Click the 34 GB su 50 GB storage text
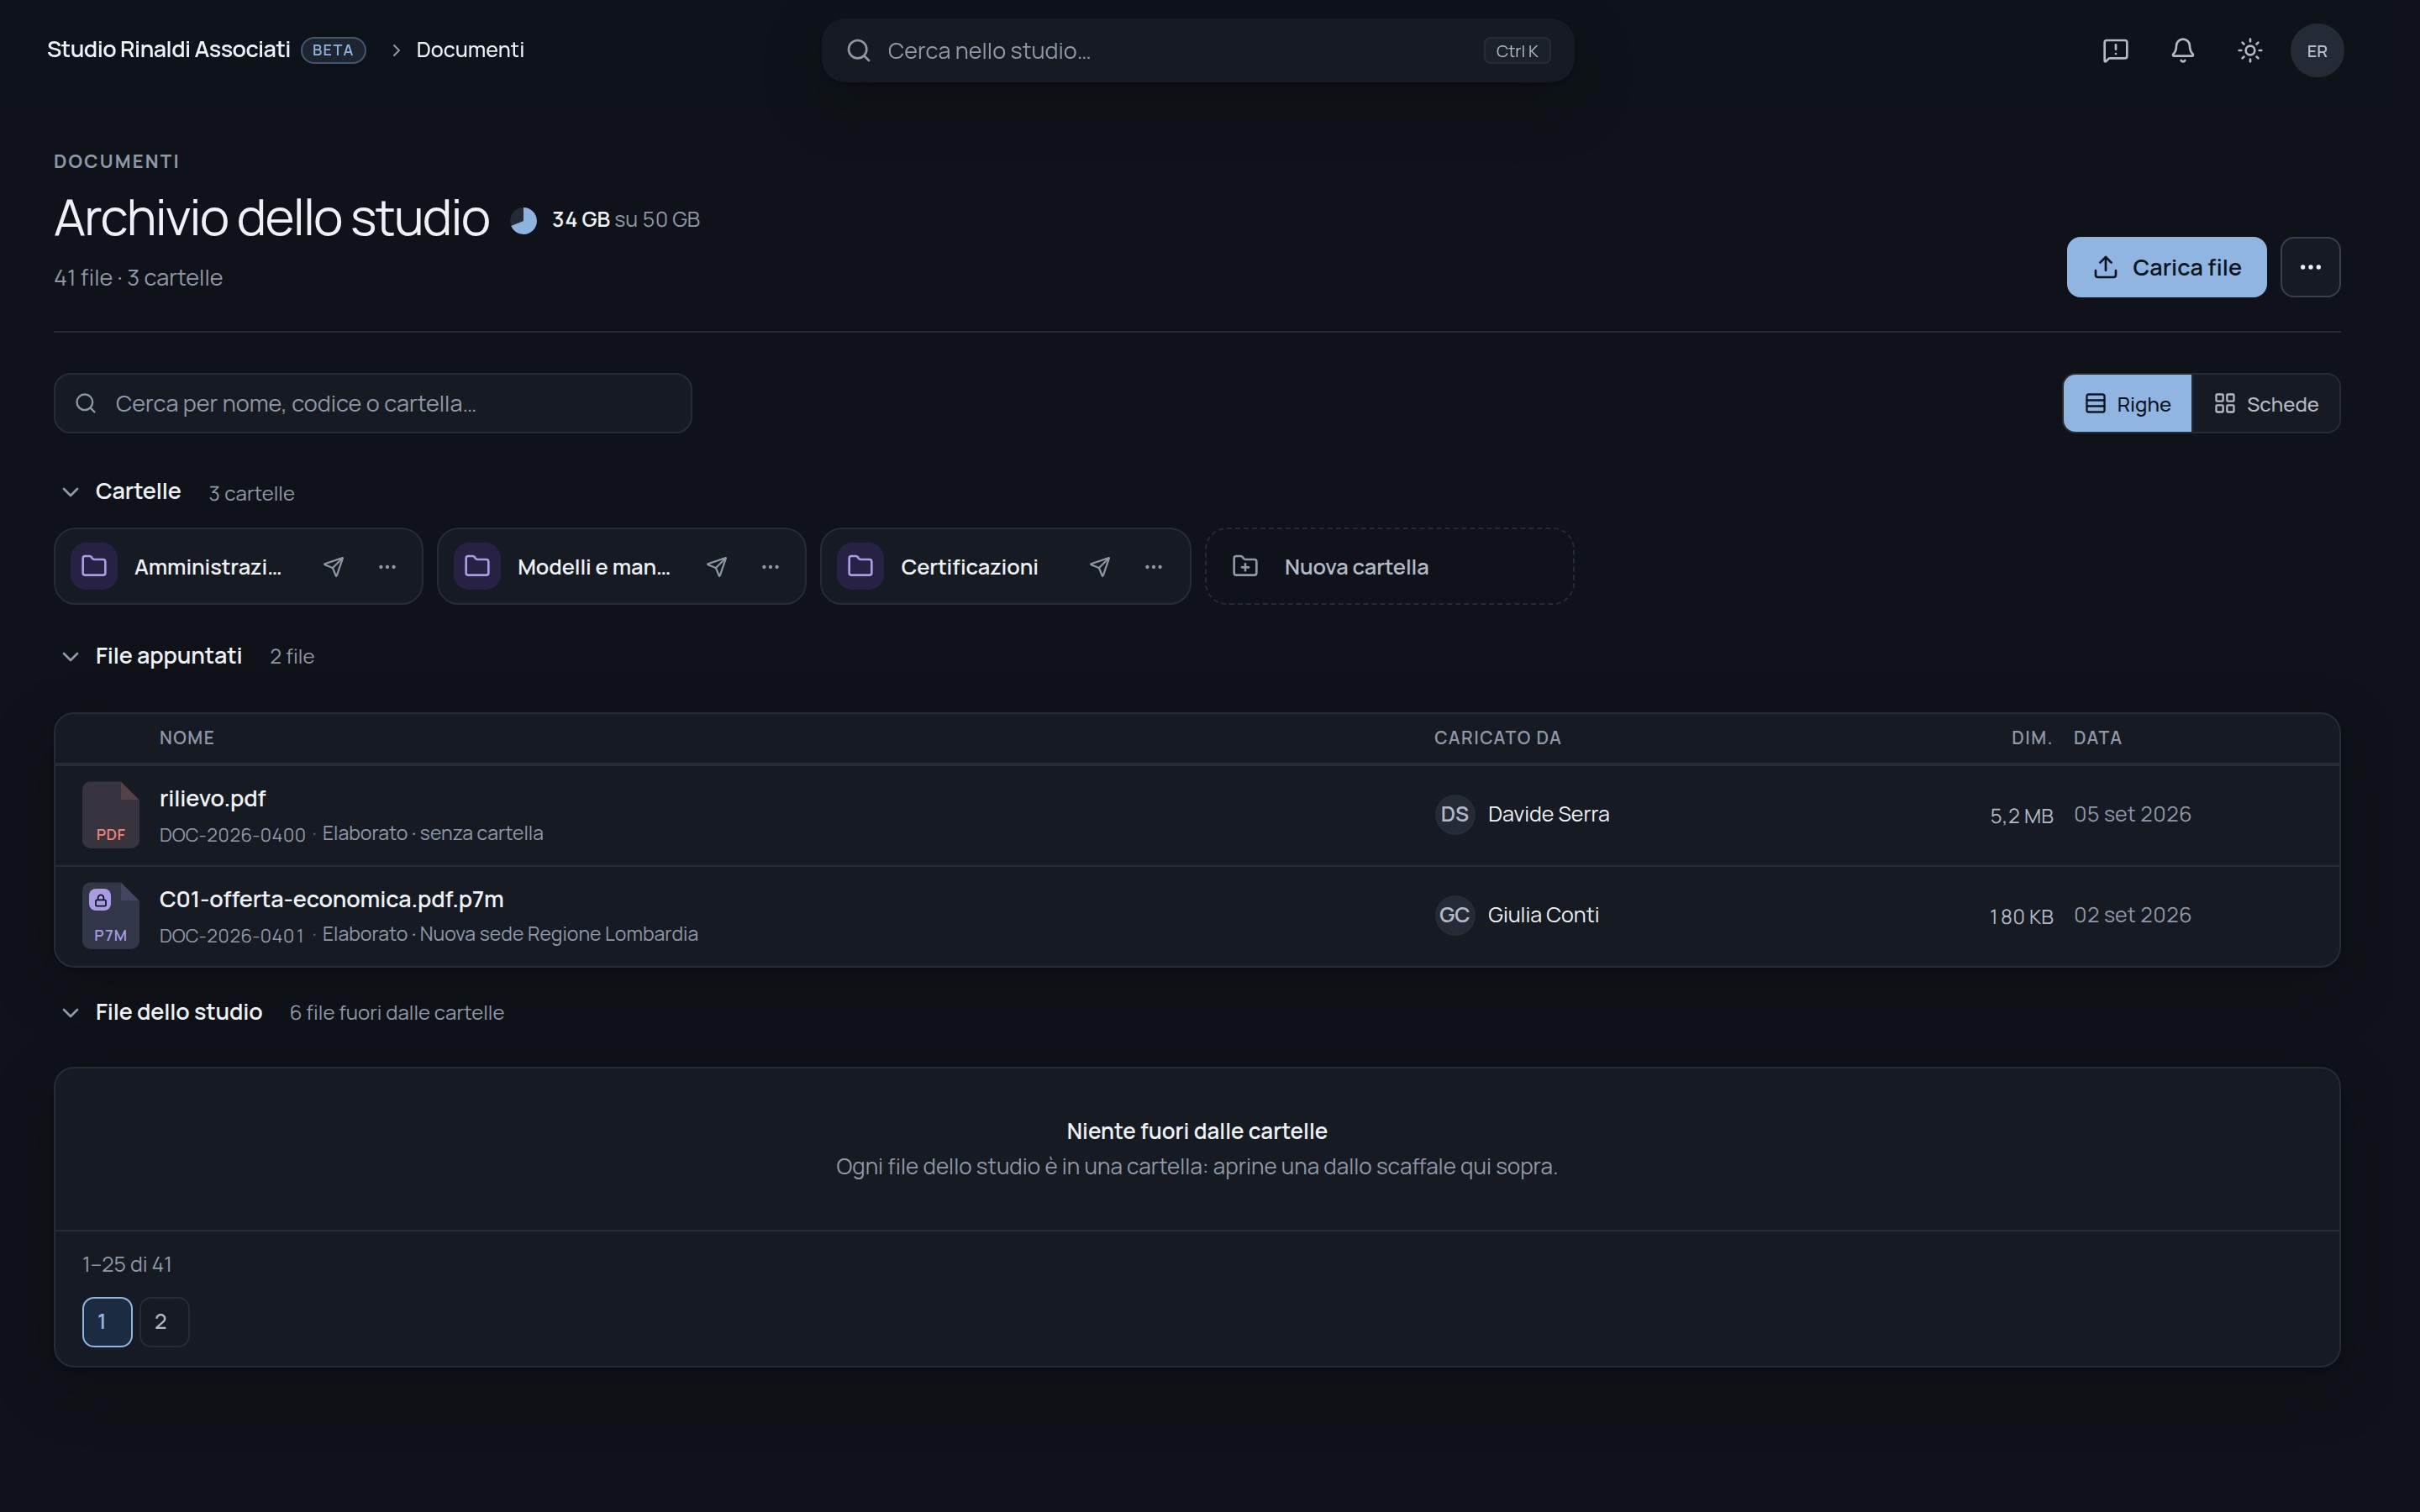 click(626, 220)
